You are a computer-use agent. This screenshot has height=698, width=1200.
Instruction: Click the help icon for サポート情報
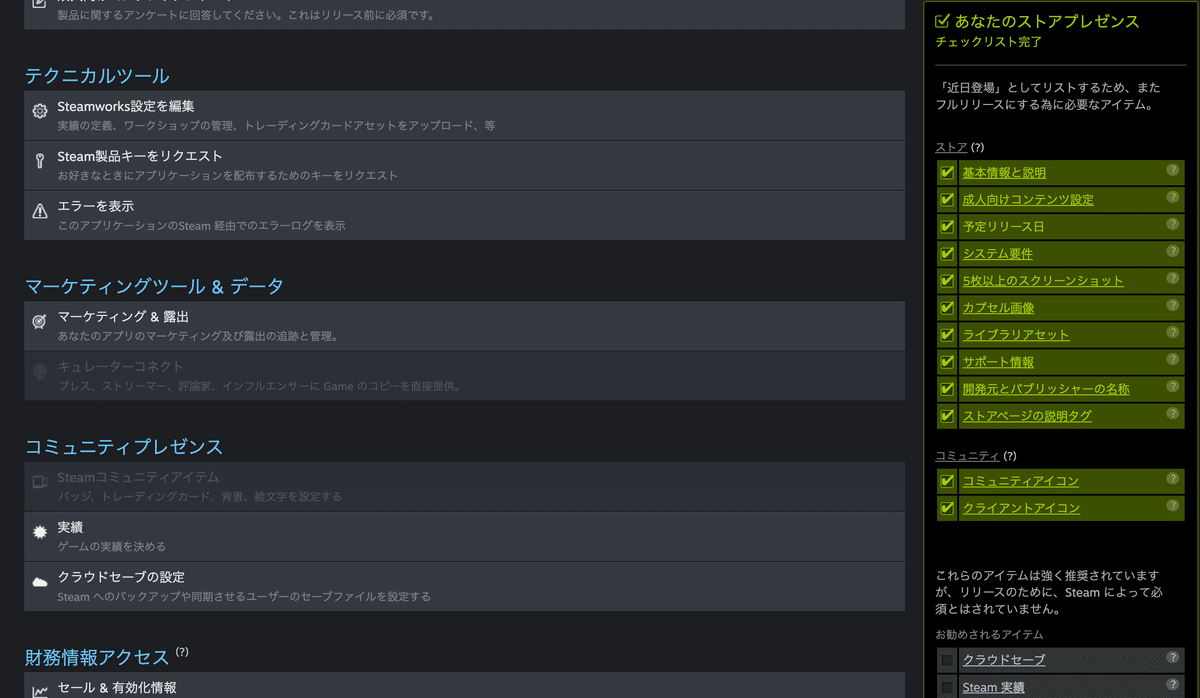click(x=1172, y=359)
